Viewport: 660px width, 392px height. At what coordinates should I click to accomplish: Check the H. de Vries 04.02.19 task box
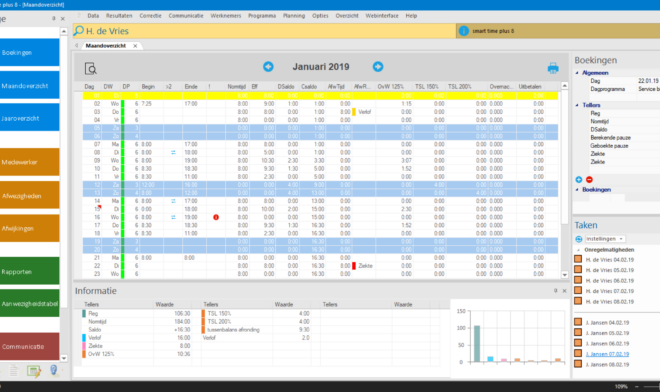pyautogui.click(x=578, y=259)
